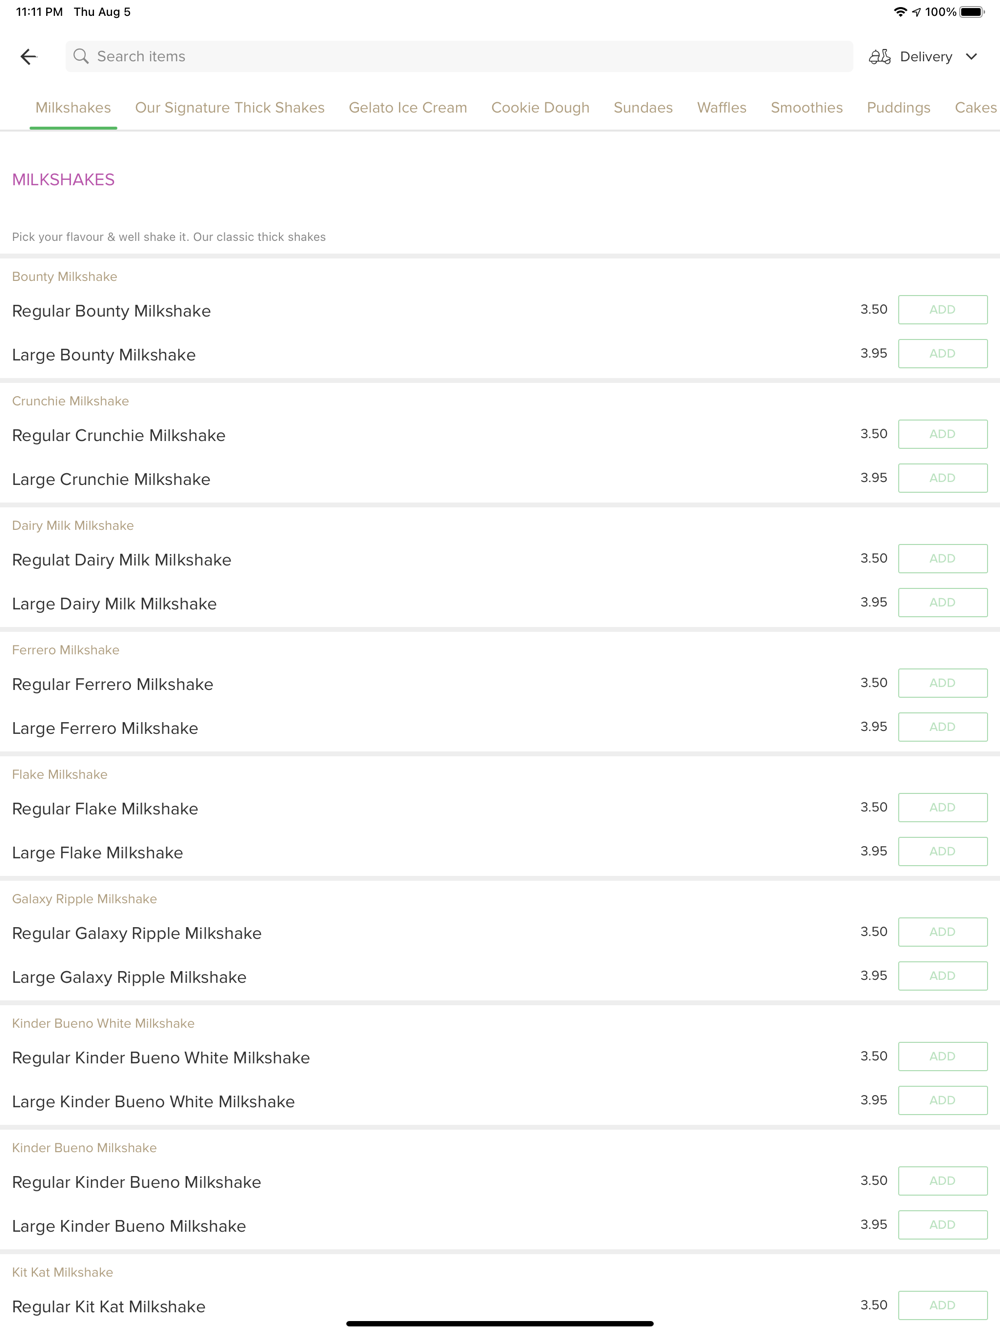1000x1334 pixels.
Task: Show the Smoothies tab
Action: [807, 108]
